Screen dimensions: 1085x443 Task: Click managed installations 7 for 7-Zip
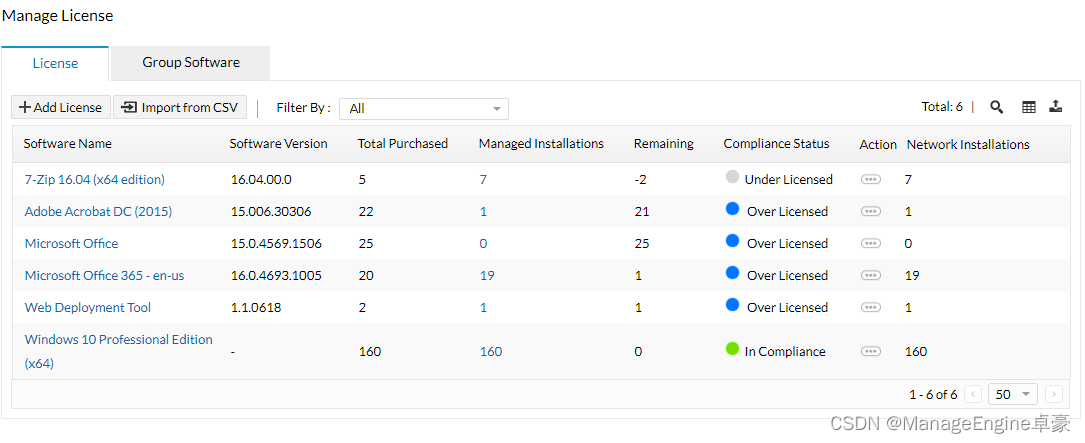tap(483, 179)
